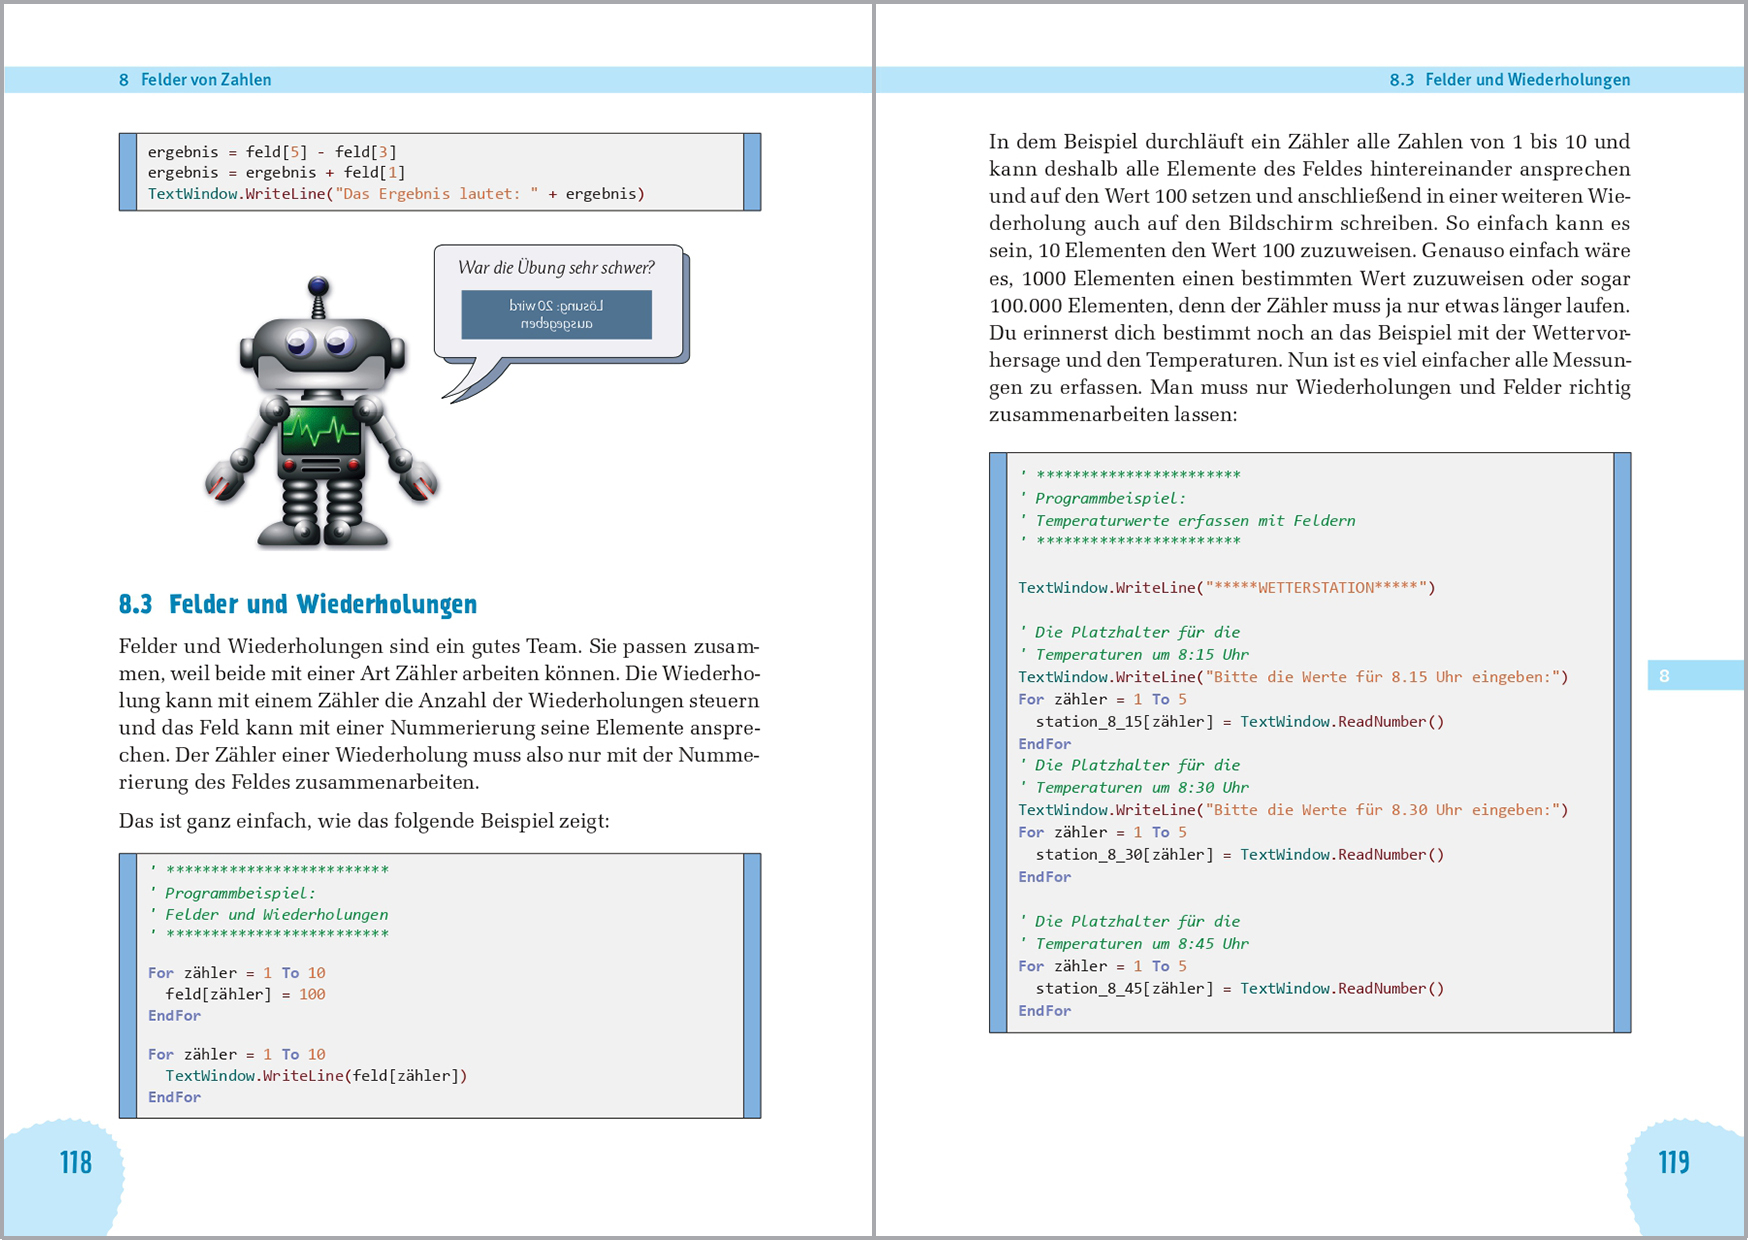The width and height of the screenshot is (1748, 1240).
Task: Click the WETTERSTATION WriteLine code line
Action: [1226, 588]
